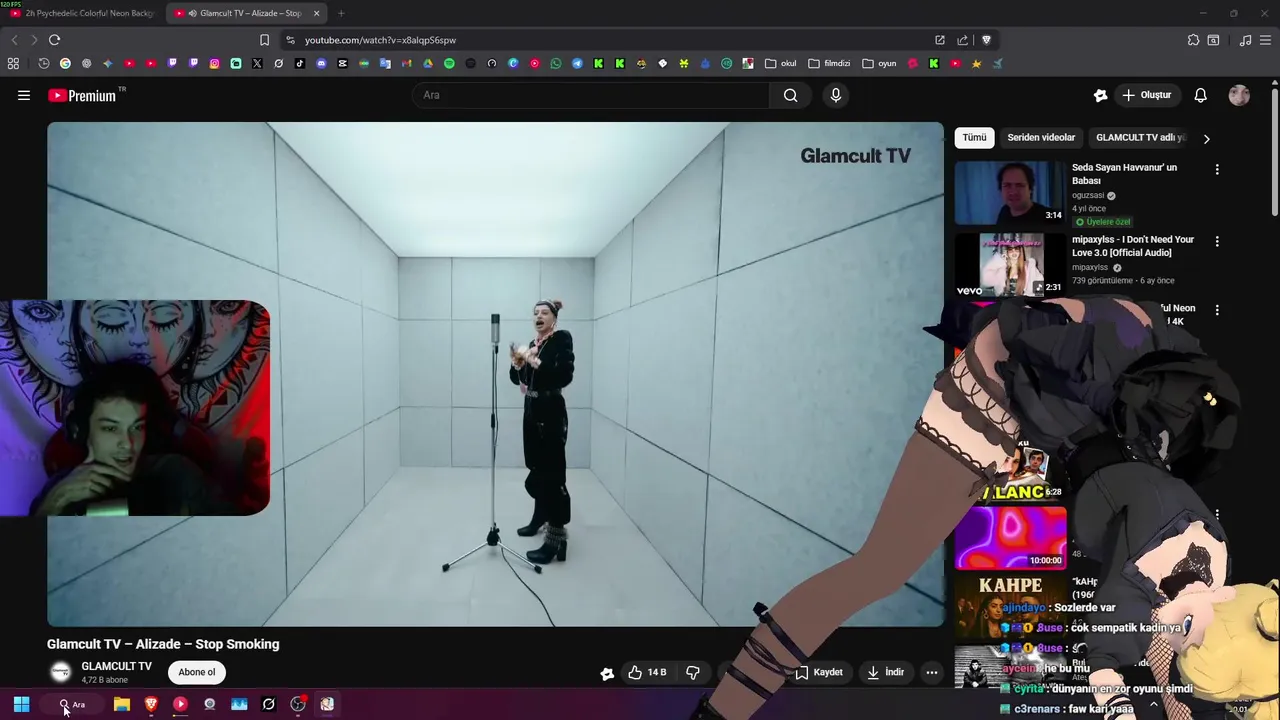The image size is (1280, 720).
Task: Open the apps grid icon in the bookmarks bar
Action: tap(13, 63)
